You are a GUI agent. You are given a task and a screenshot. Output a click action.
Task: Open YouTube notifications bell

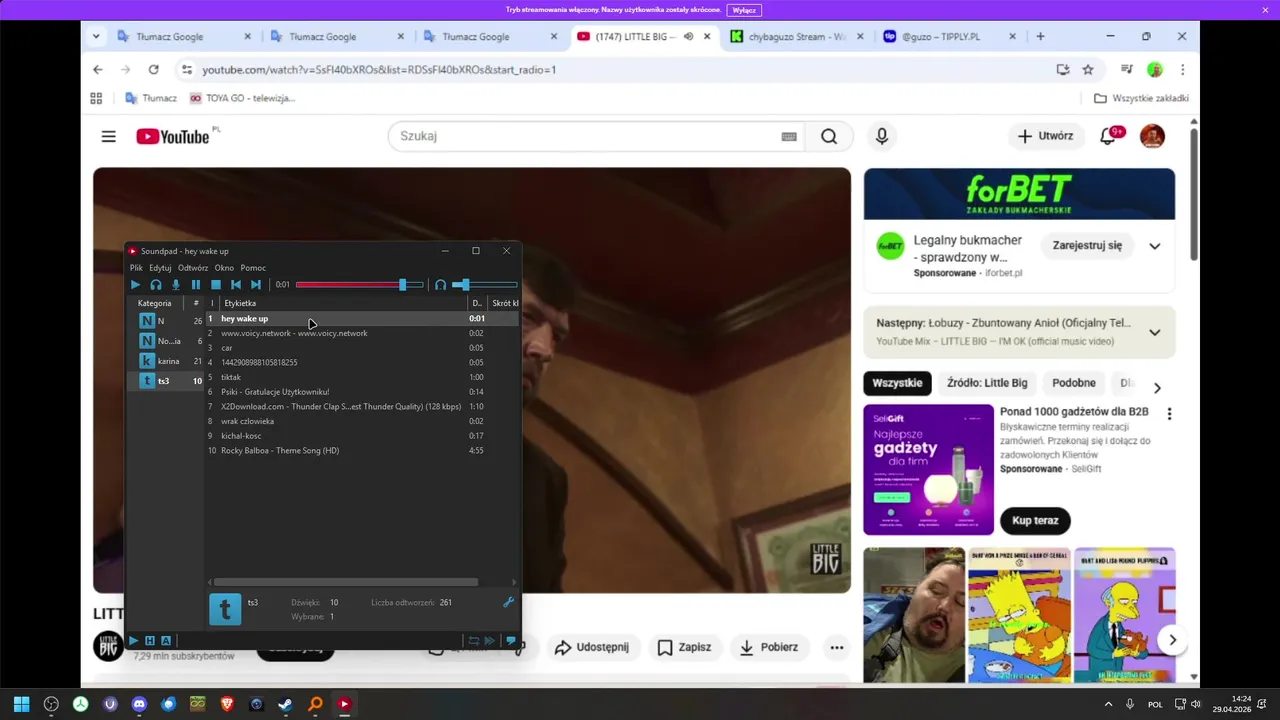point(1108,136)
